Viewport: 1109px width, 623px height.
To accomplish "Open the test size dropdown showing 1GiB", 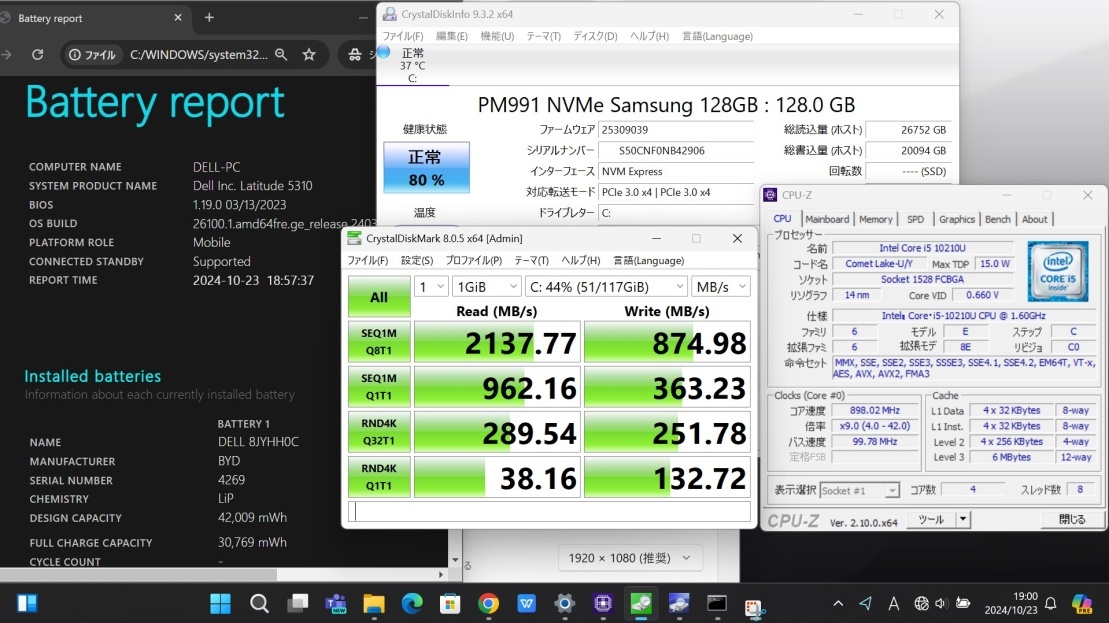I will (486, 286).
